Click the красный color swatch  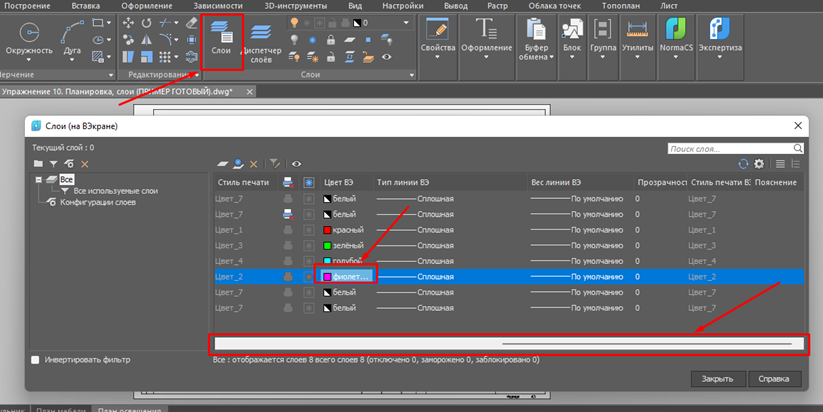tap(326, 230)
